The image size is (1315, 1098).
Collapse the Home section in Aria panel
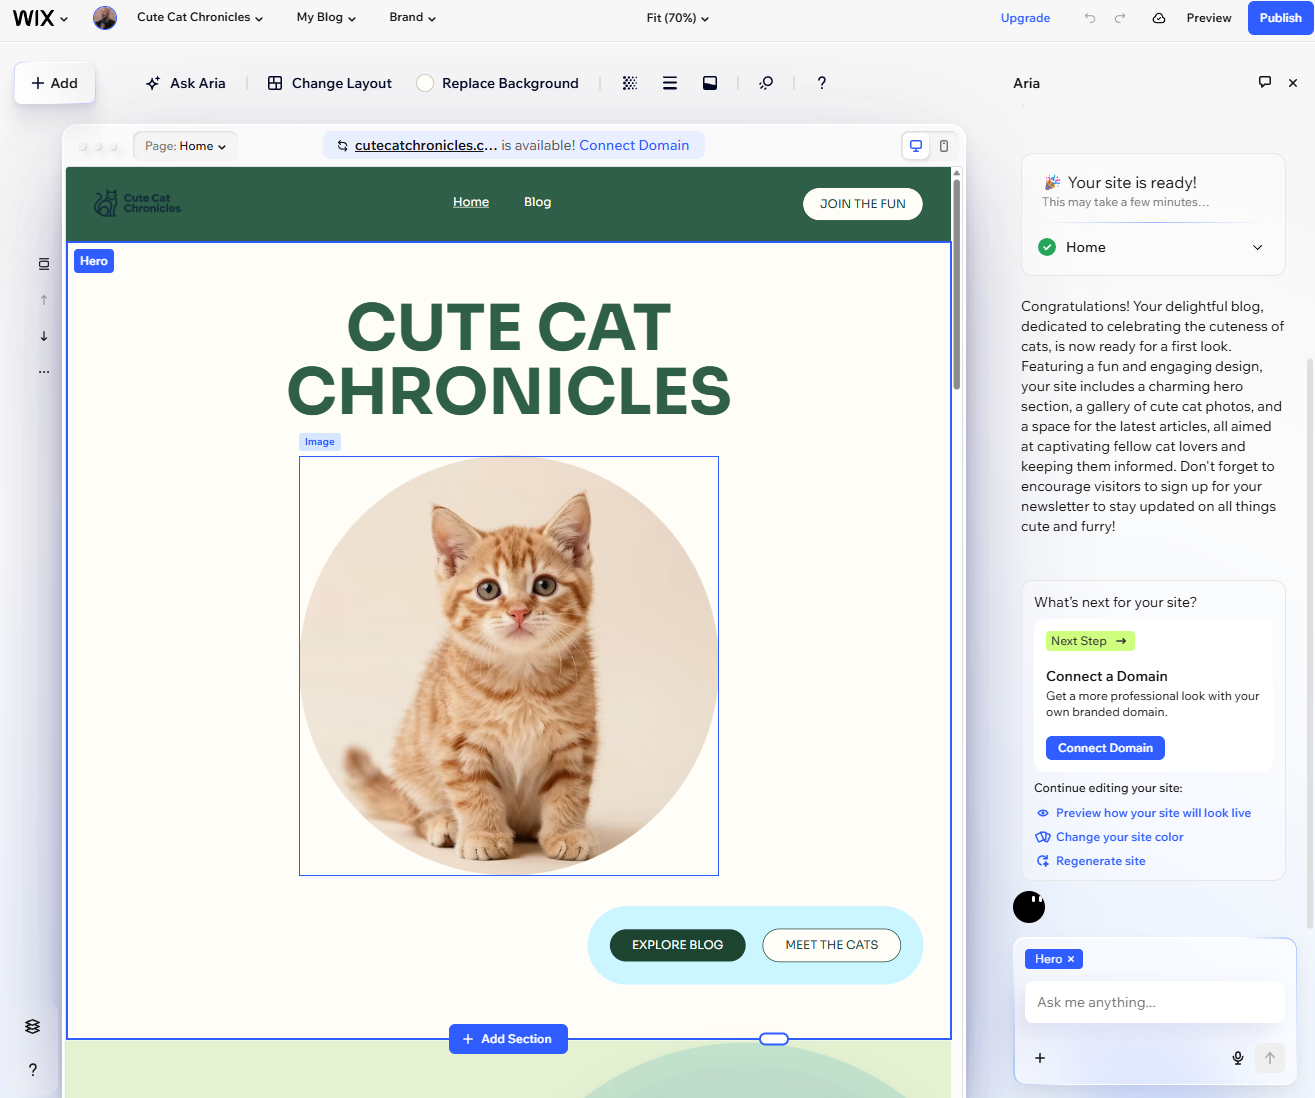tap(1257, 247)
